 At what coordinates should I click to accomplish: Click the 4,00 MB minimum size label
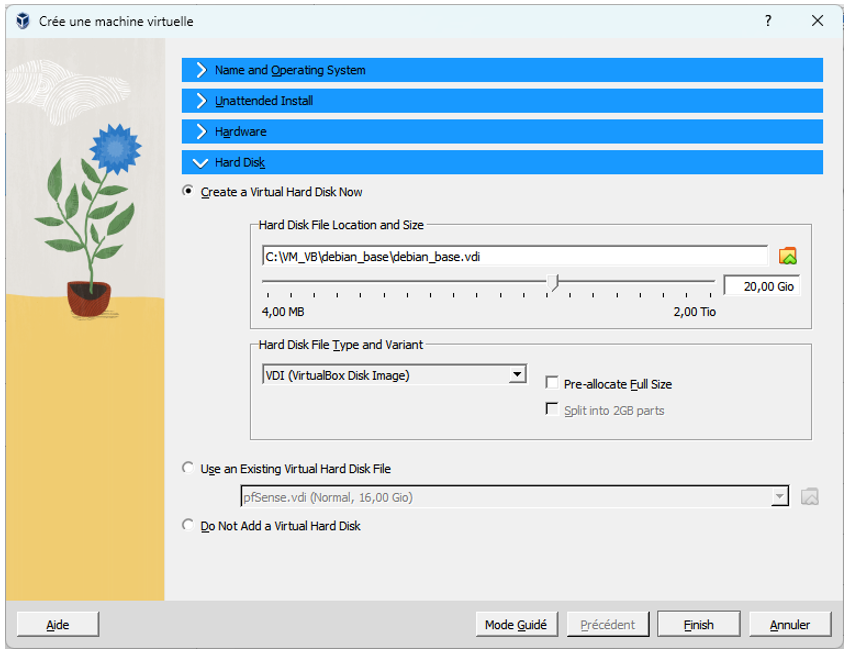click(283, 312)
